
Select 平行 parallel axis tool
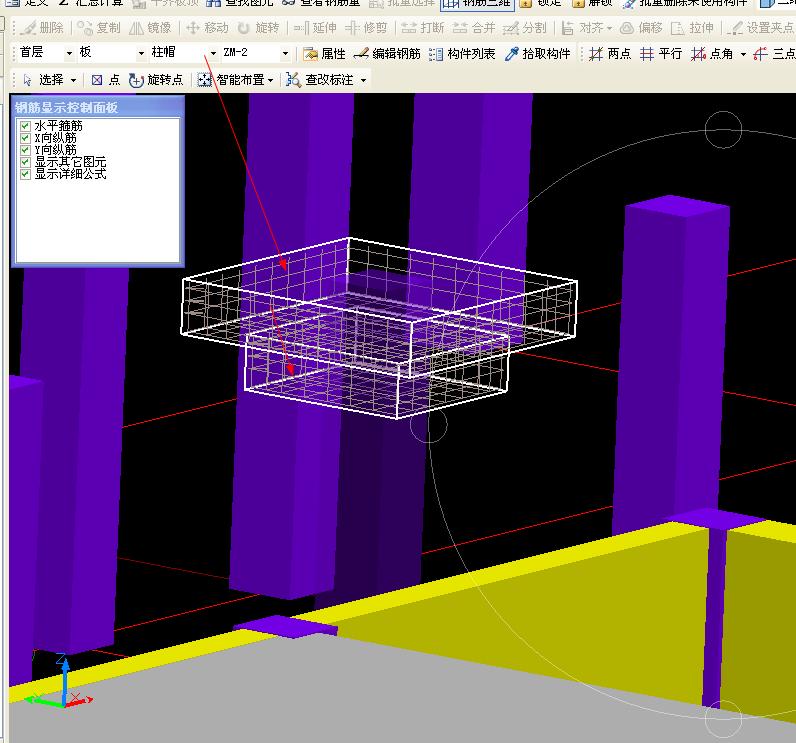tap(661, 54)
